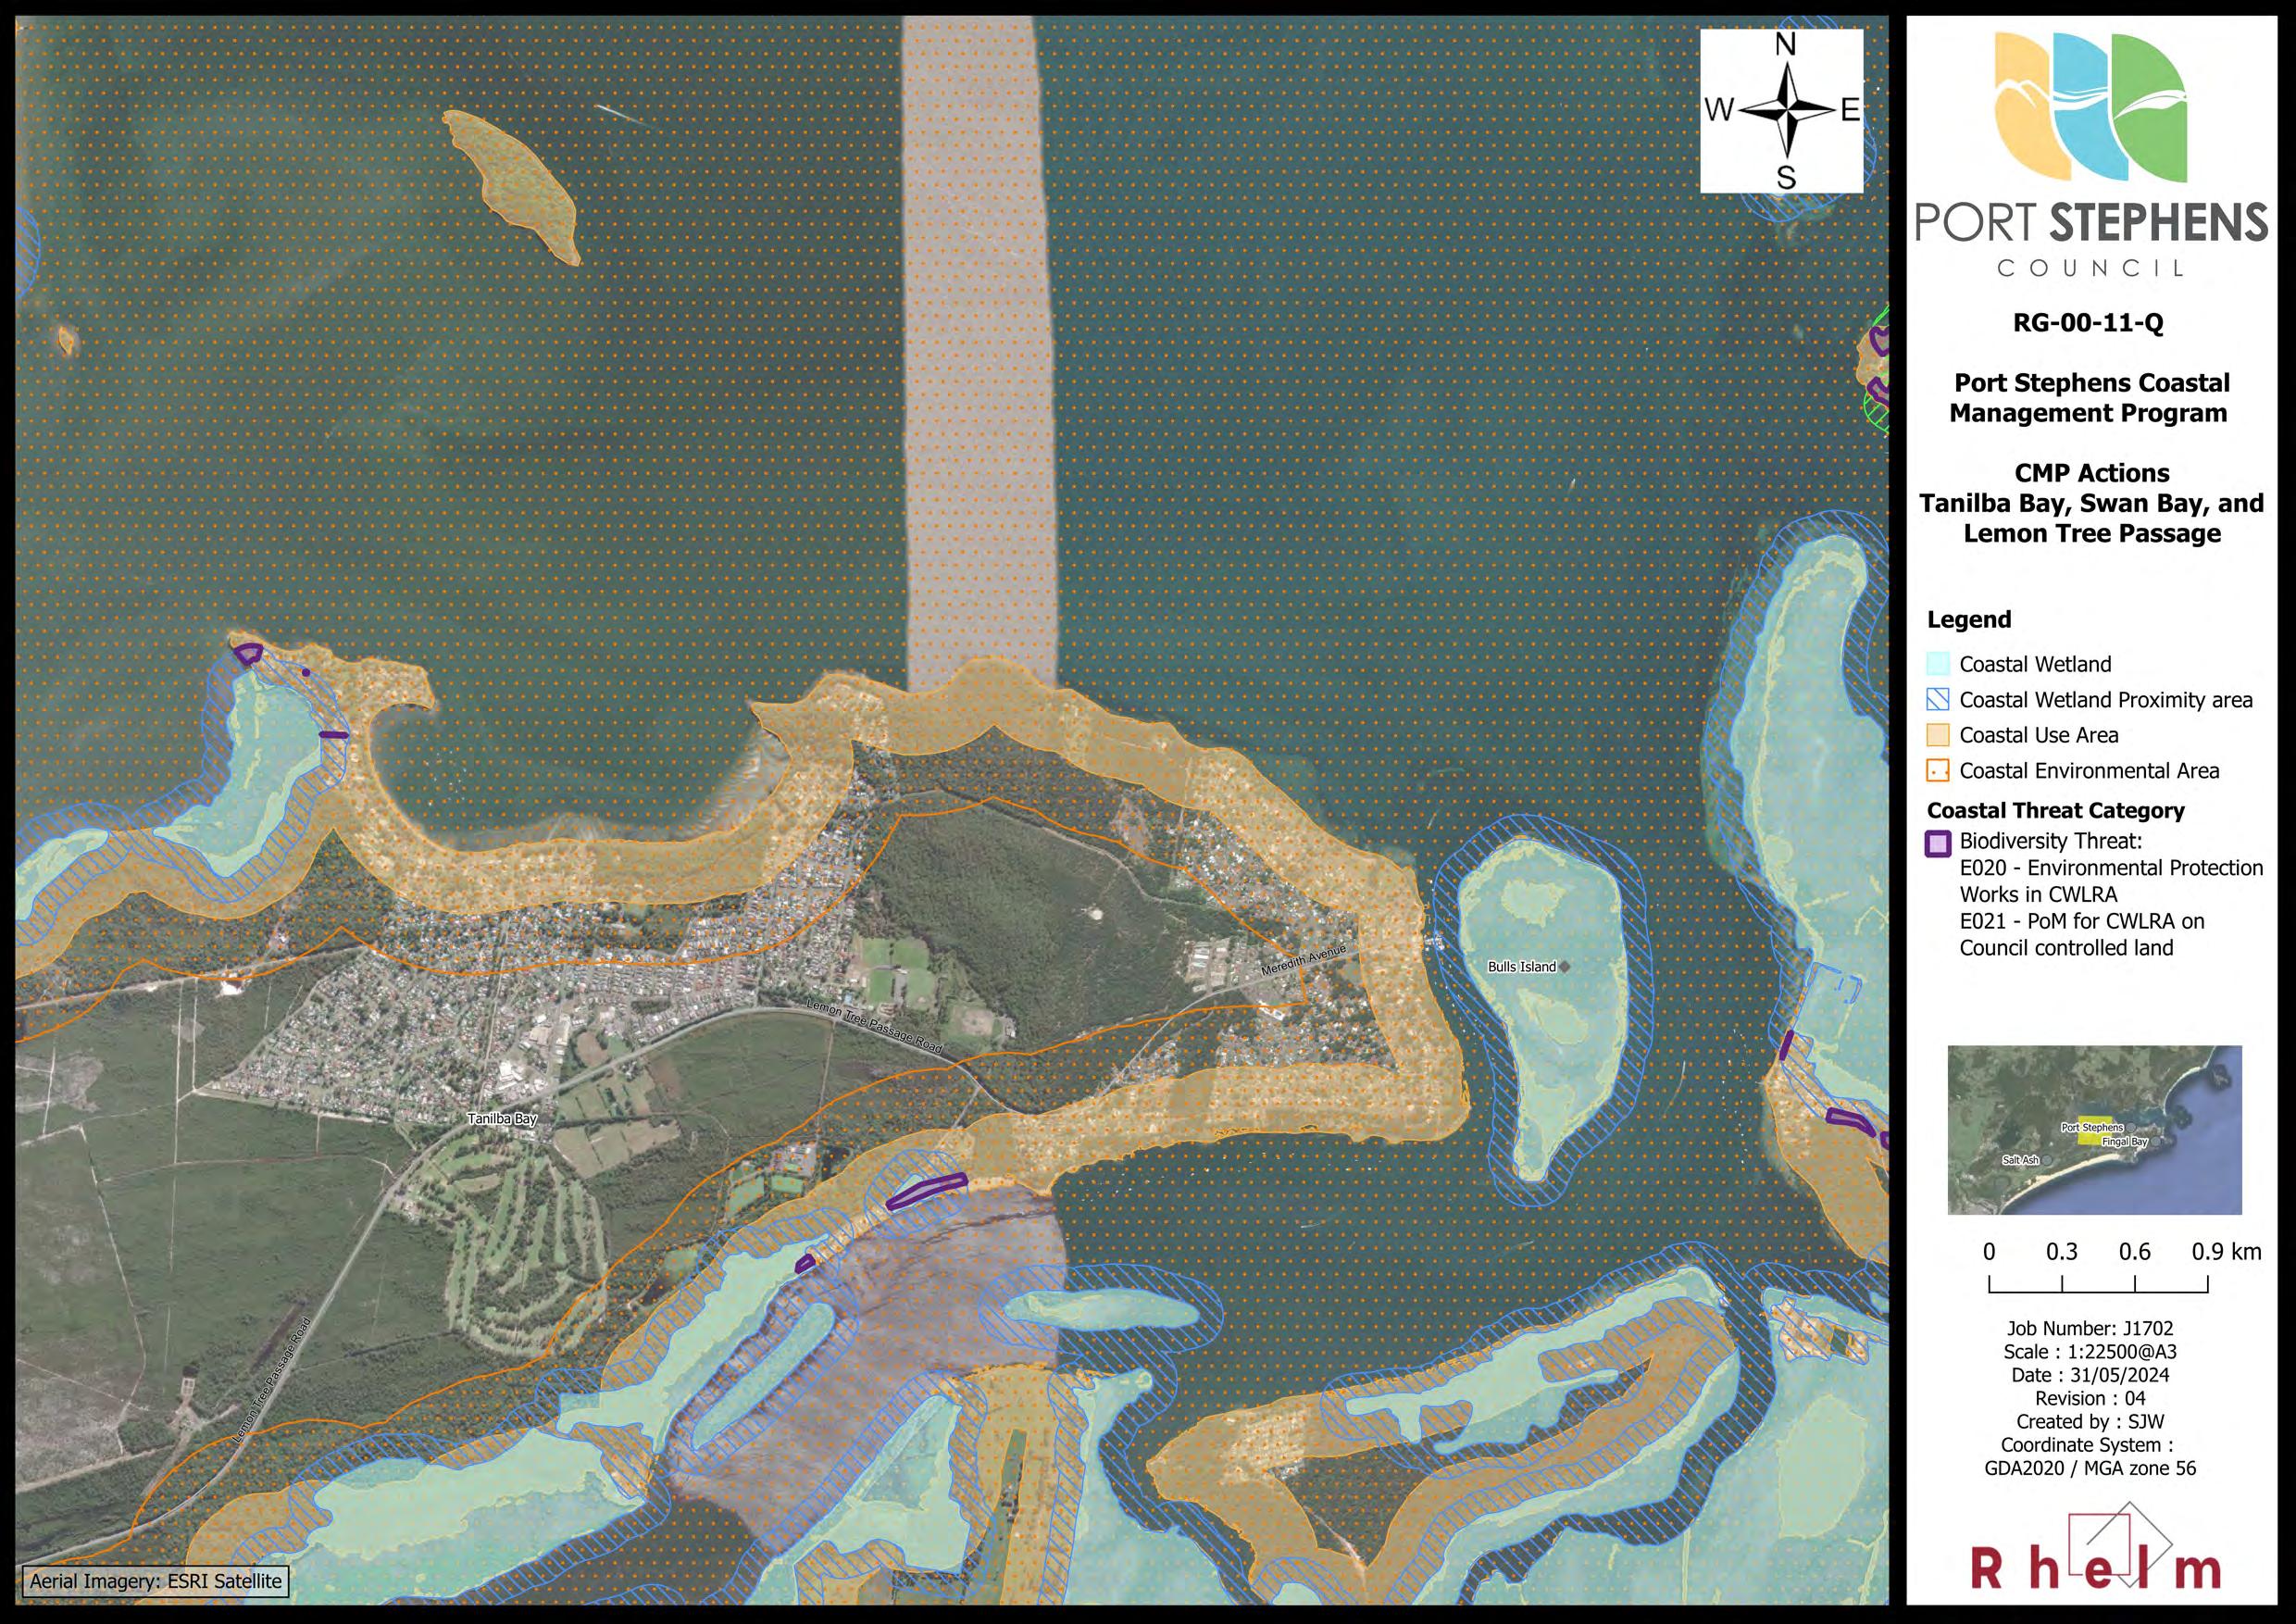Click the north arrow compass rose
This screenshot has width=2296, height=1624.
point(1785,110)
